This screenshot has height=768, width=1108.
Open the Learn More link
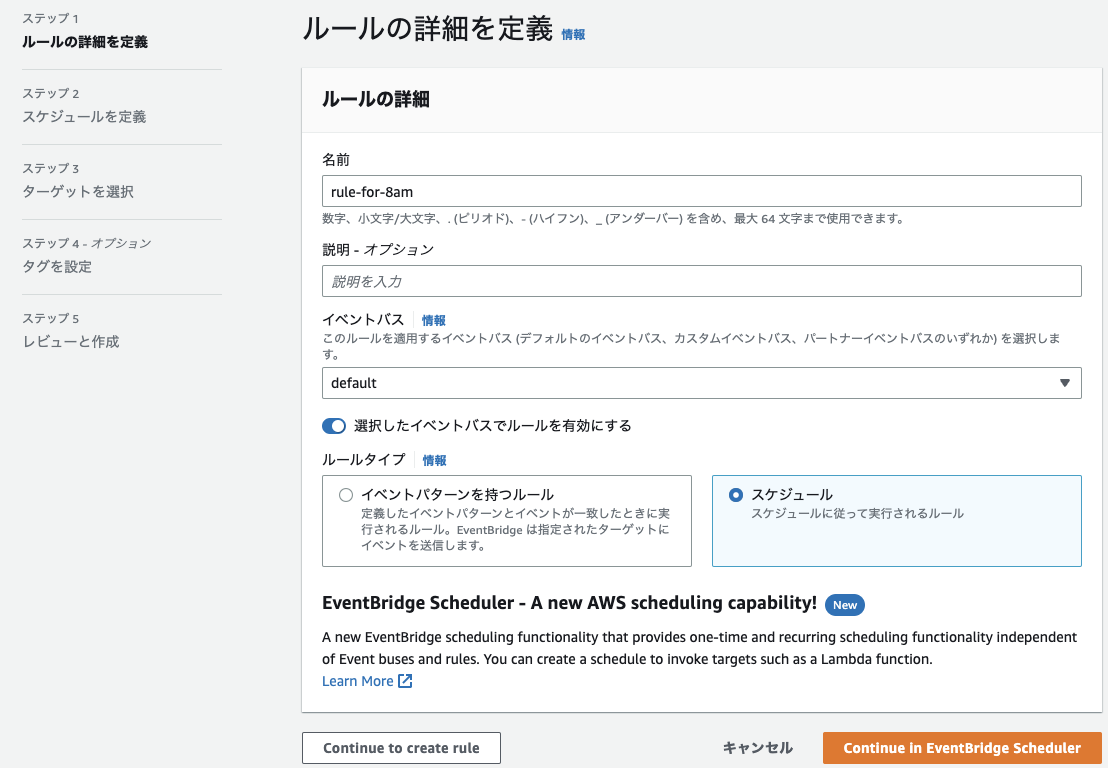coord(358,681)
